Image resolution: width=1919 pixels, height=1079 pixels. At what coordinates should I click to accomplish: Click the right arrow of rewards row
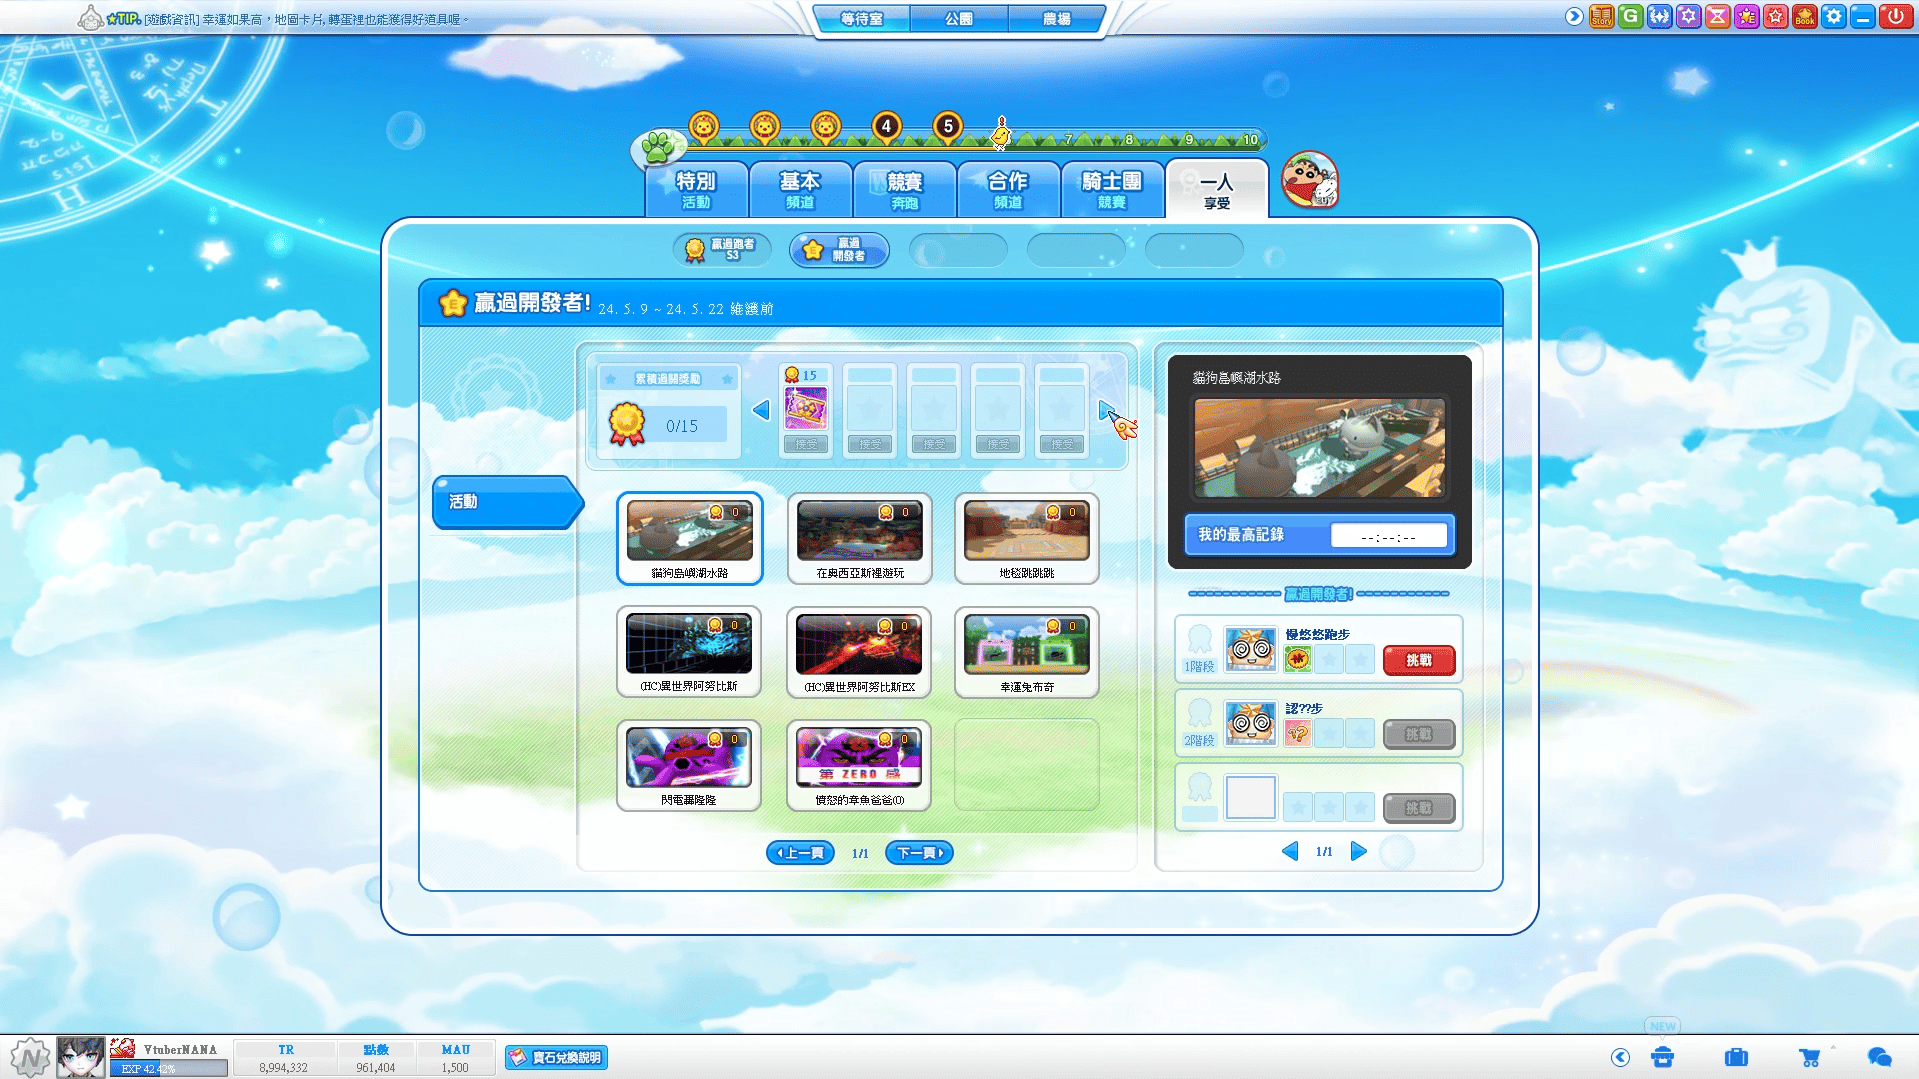(1106, 410)
